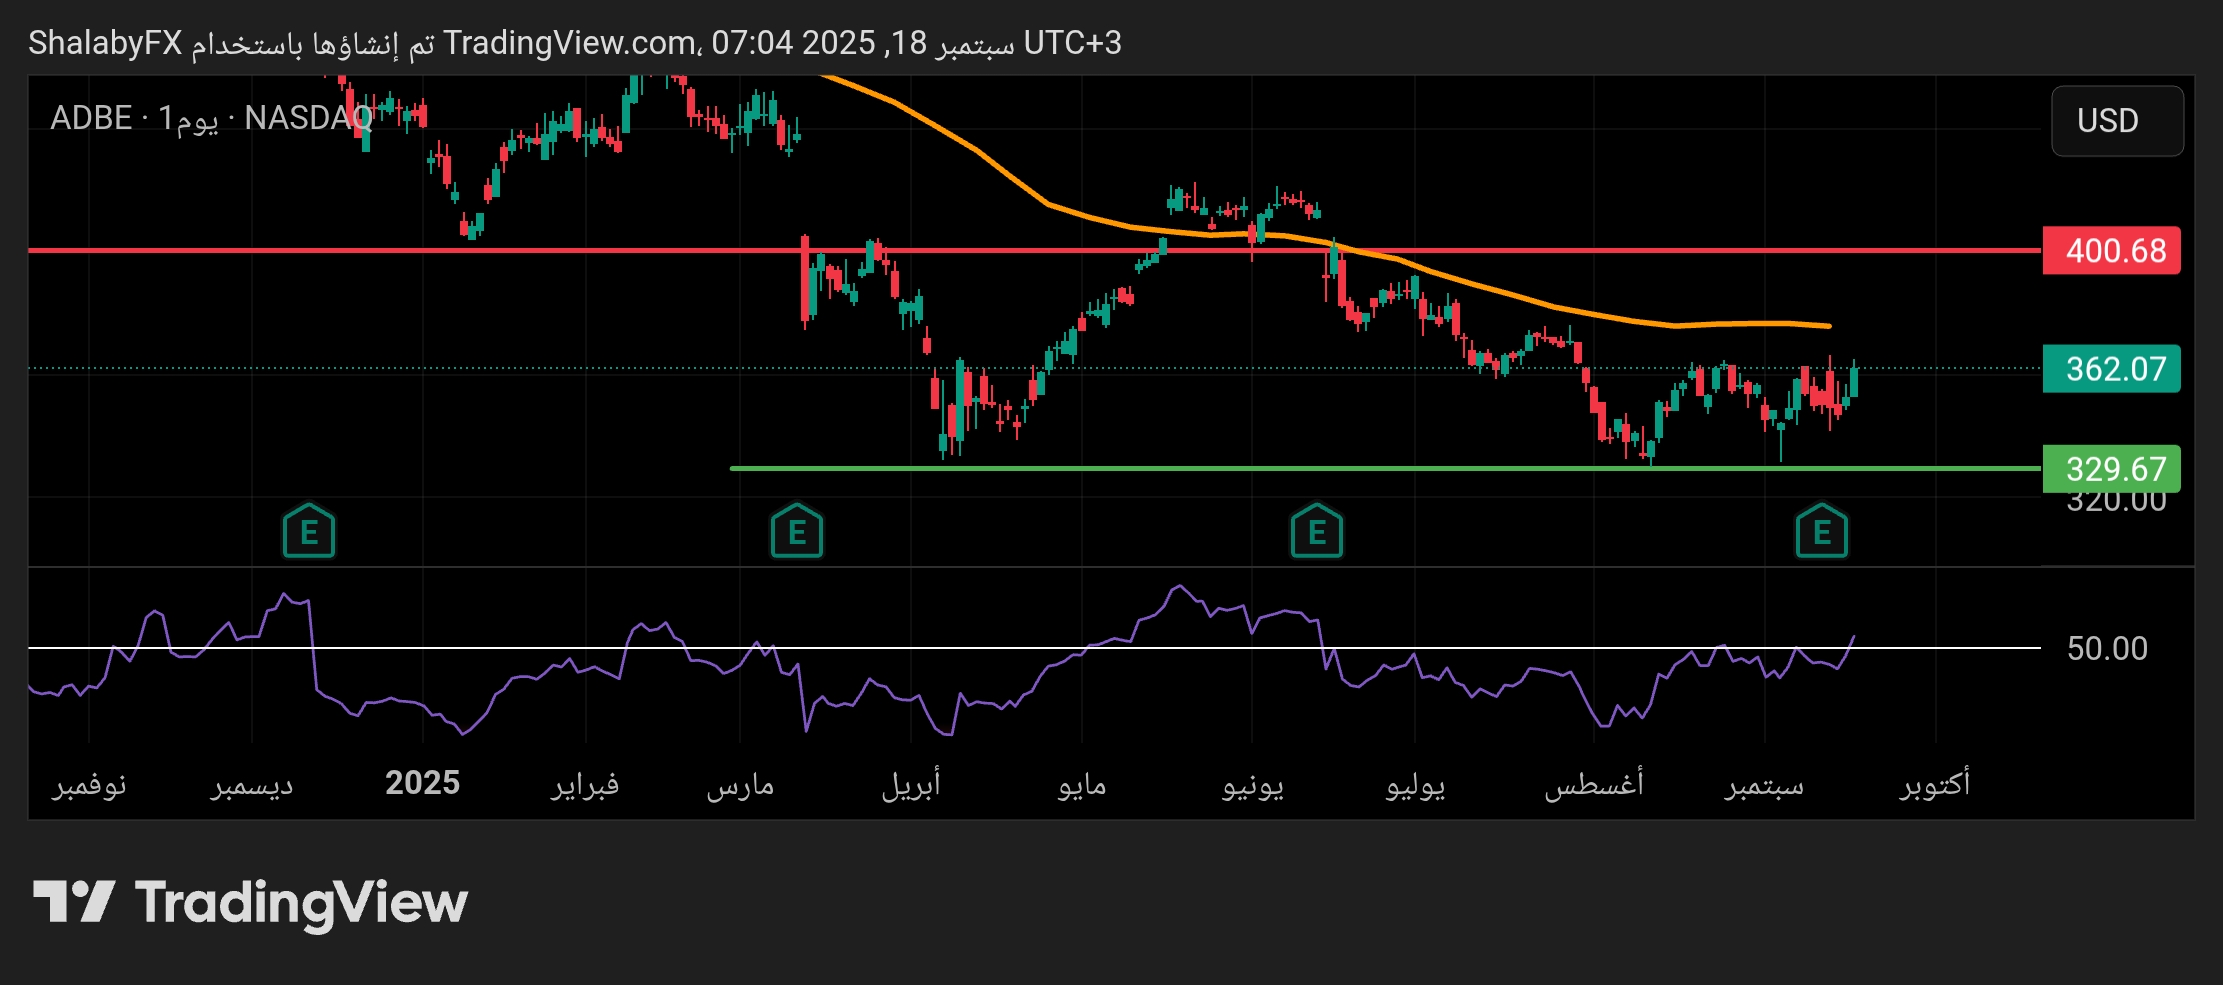Click the سبتمبر month label on axis

[1764, 785]
